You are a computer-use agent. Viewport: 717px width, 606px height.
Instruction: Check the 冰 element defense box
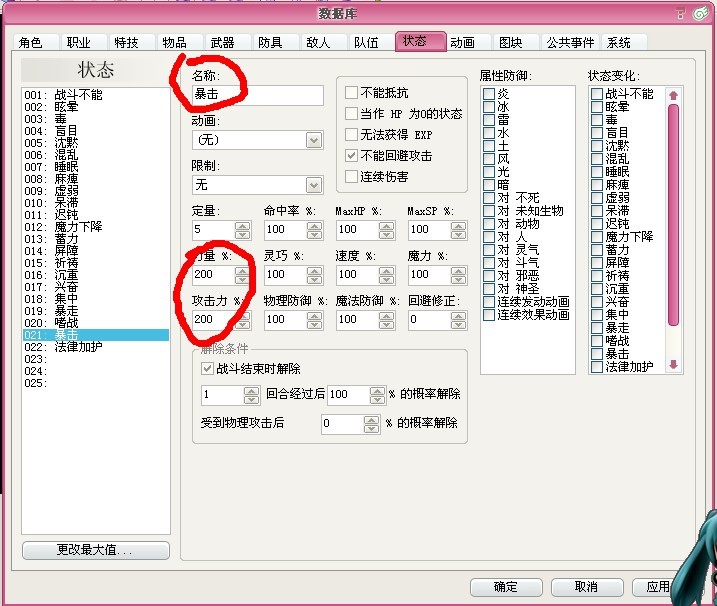(x=489, y=107)
